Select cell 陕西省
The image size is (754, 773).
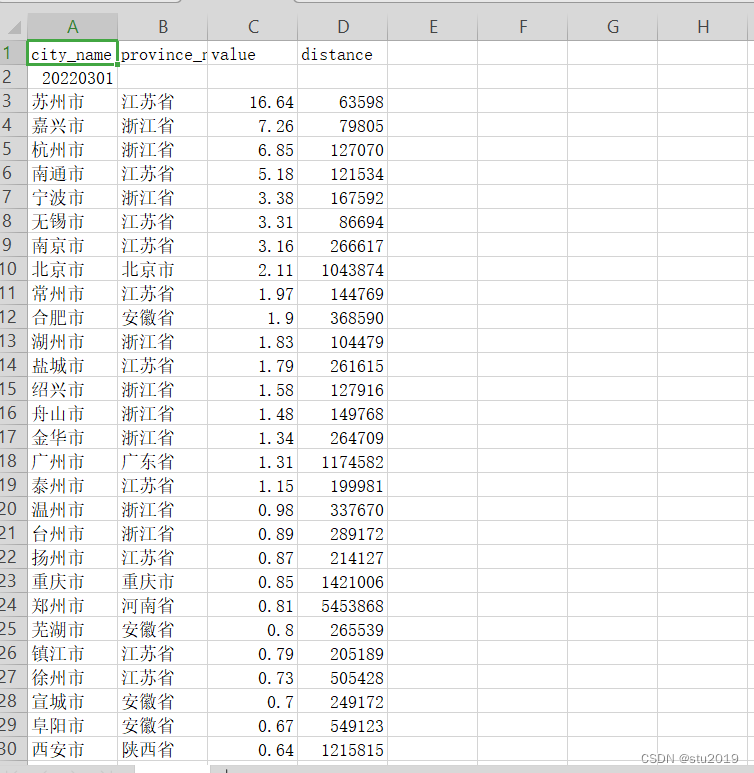coord(163,749)
